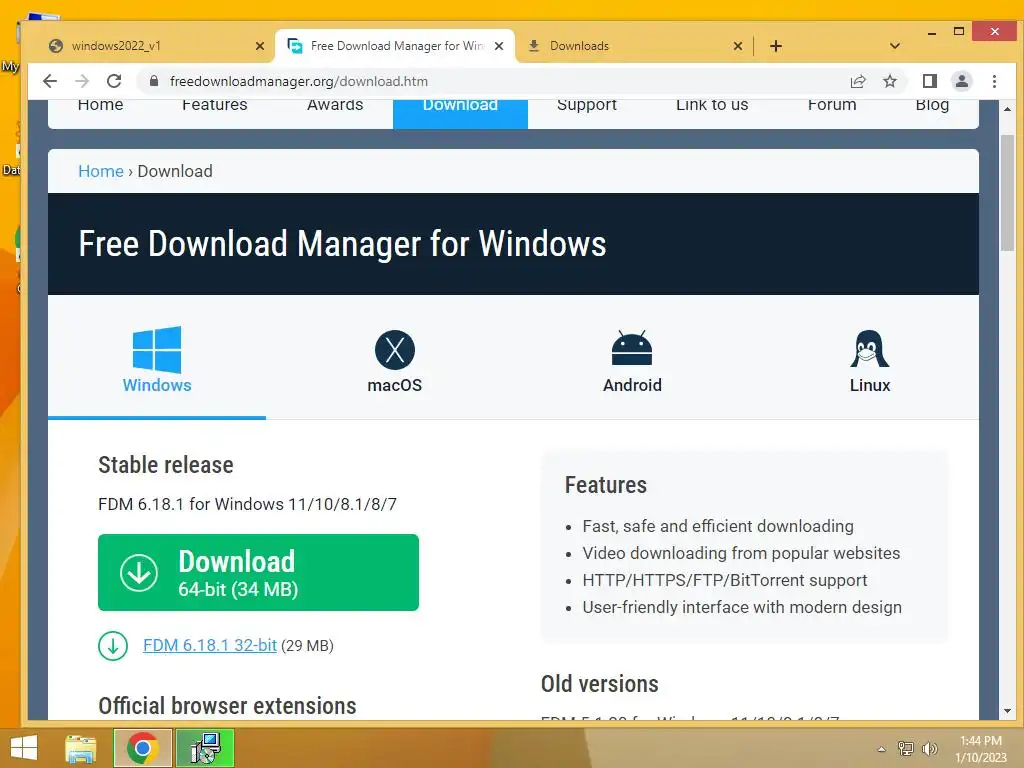
Task: Open the Forum navigation item
Action: tap(831, 106)
